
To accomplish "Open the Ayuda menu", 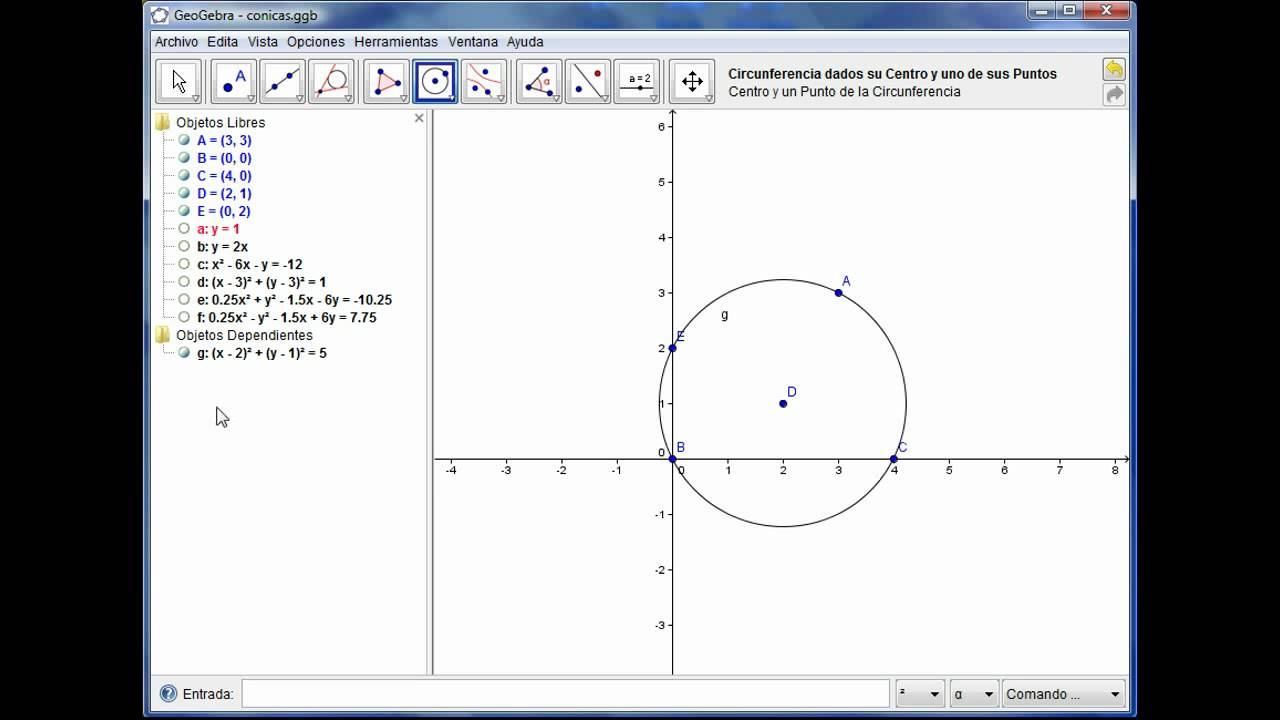I will (525, 42).
